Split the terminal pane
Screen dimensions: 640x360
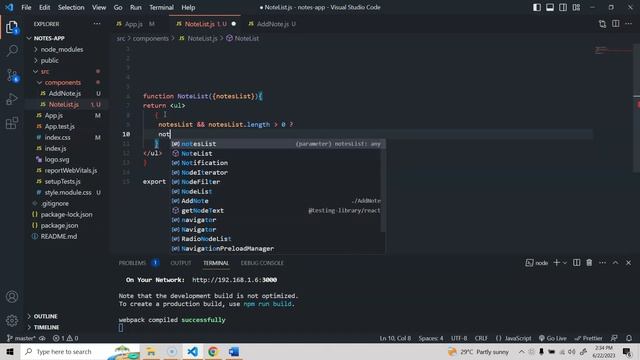coord(576,263)
